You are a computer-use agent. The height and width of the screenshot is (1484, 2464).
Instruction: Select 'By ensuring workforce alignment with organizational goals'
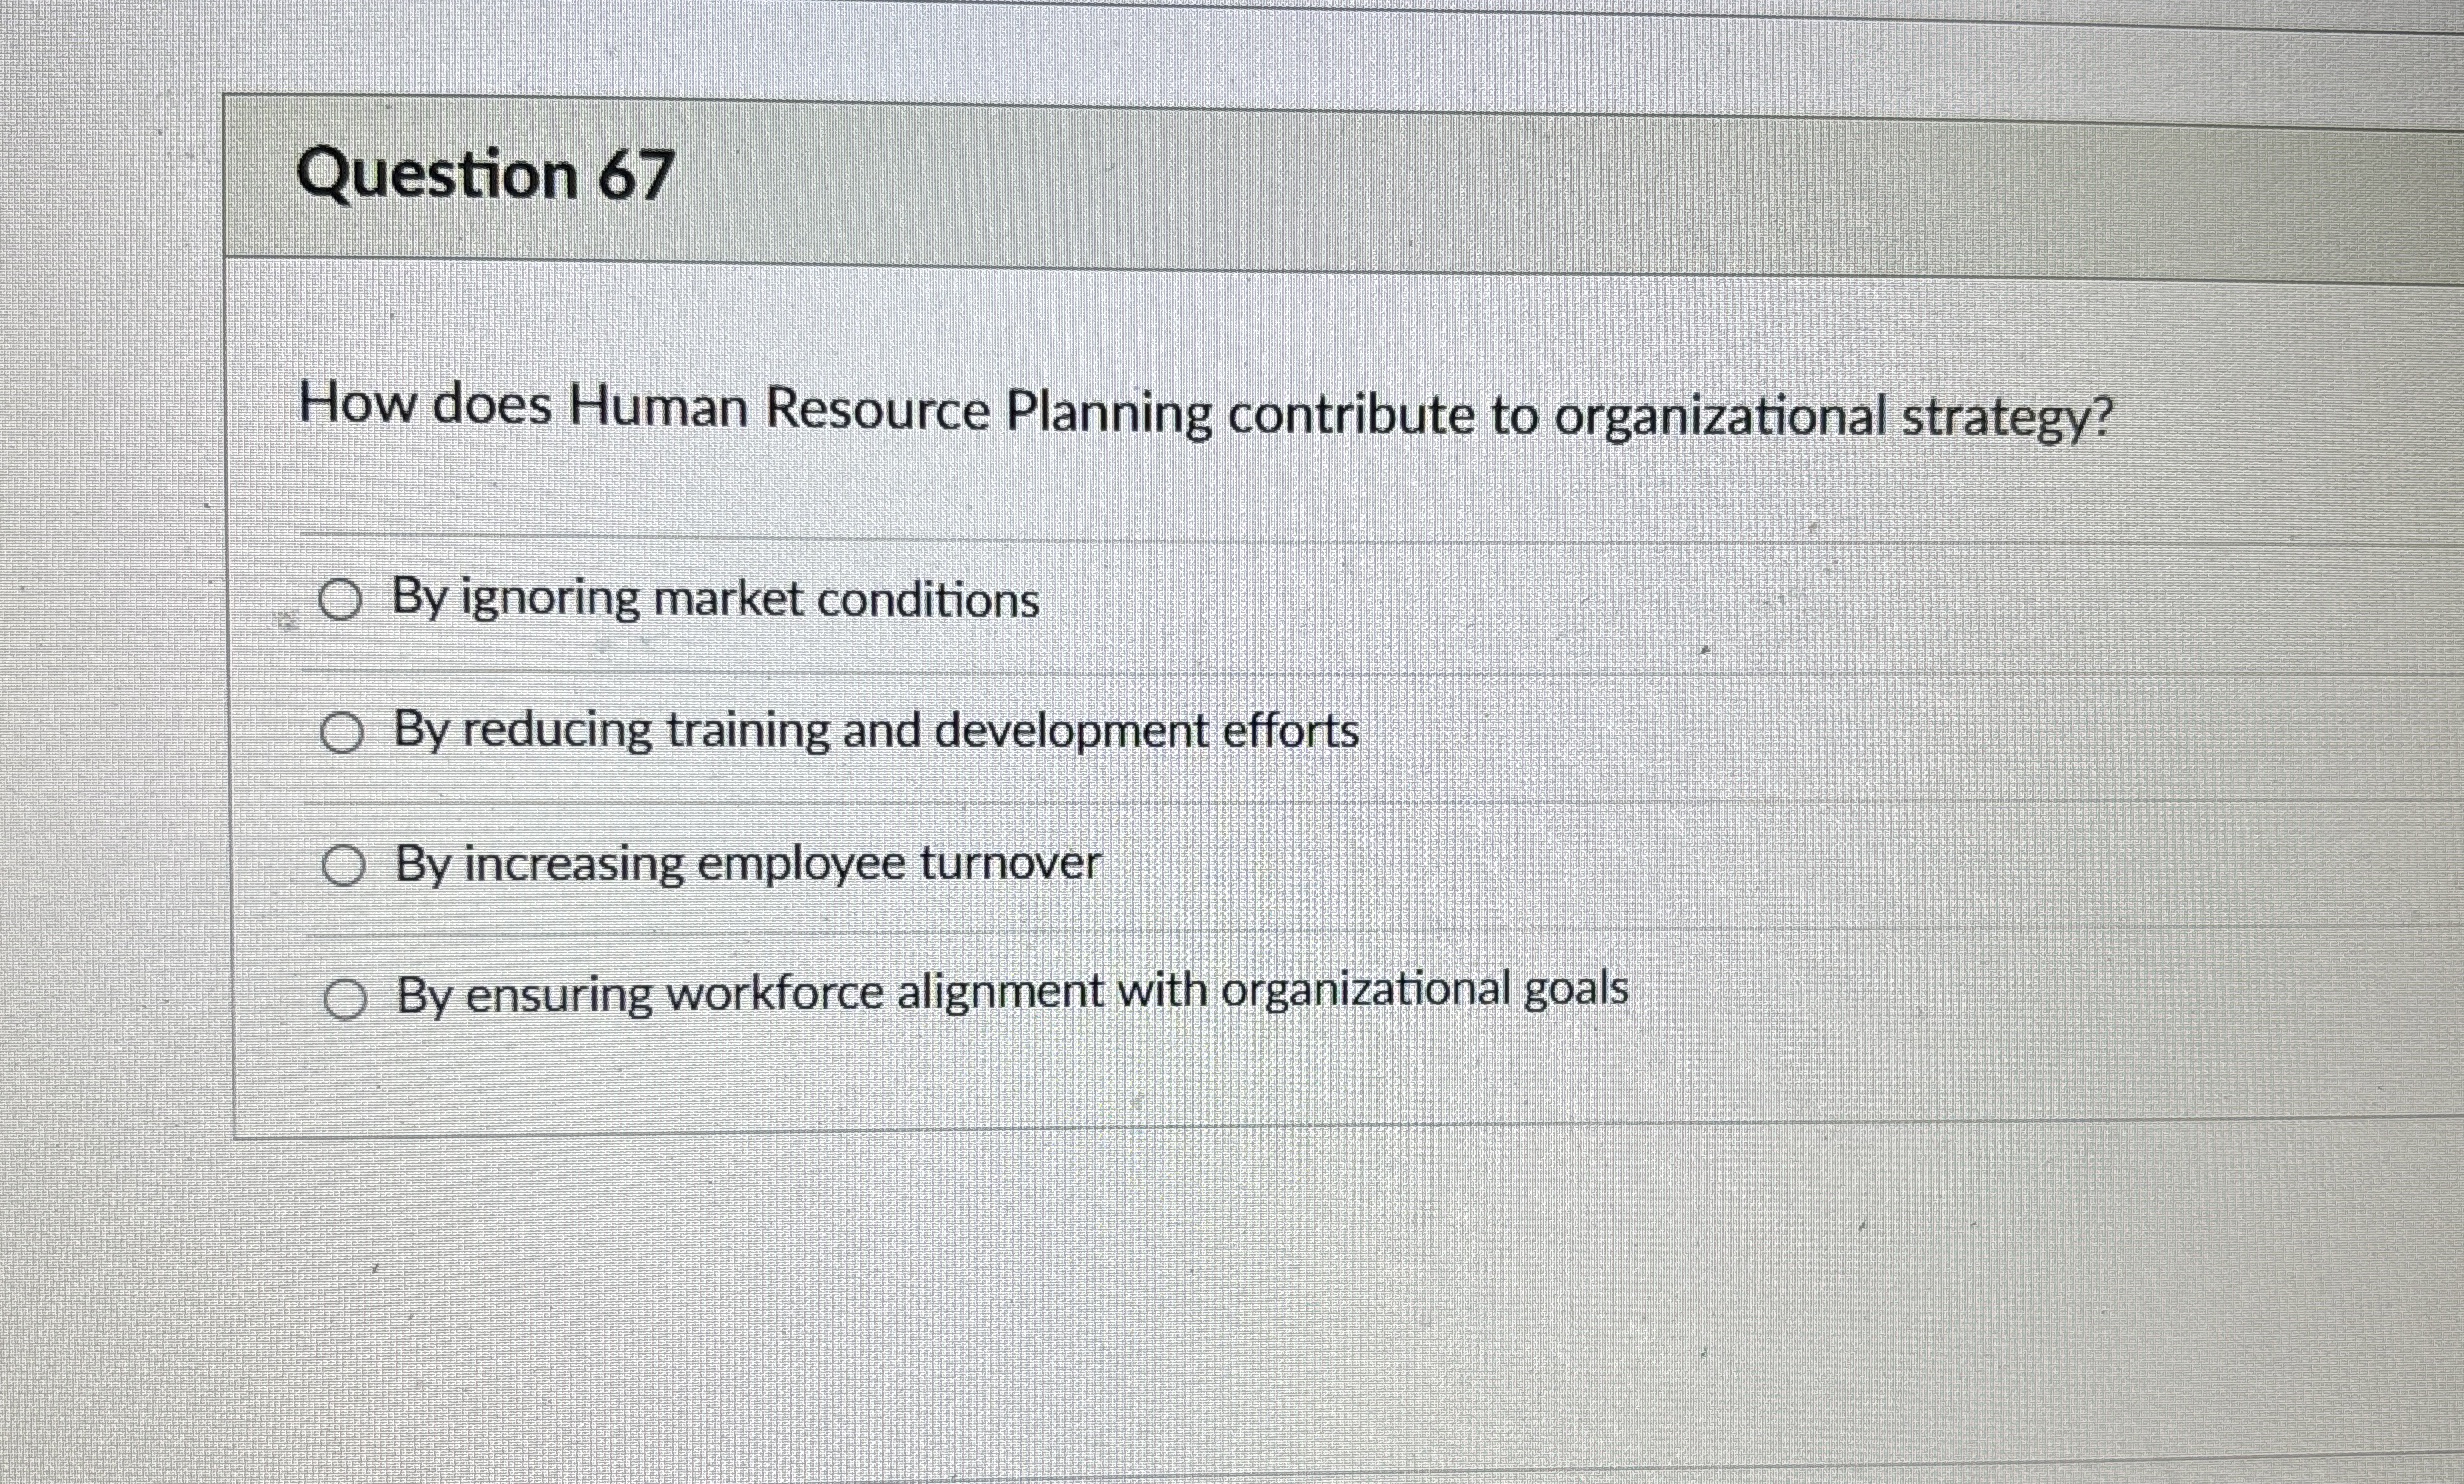click(x=347, y=996)
